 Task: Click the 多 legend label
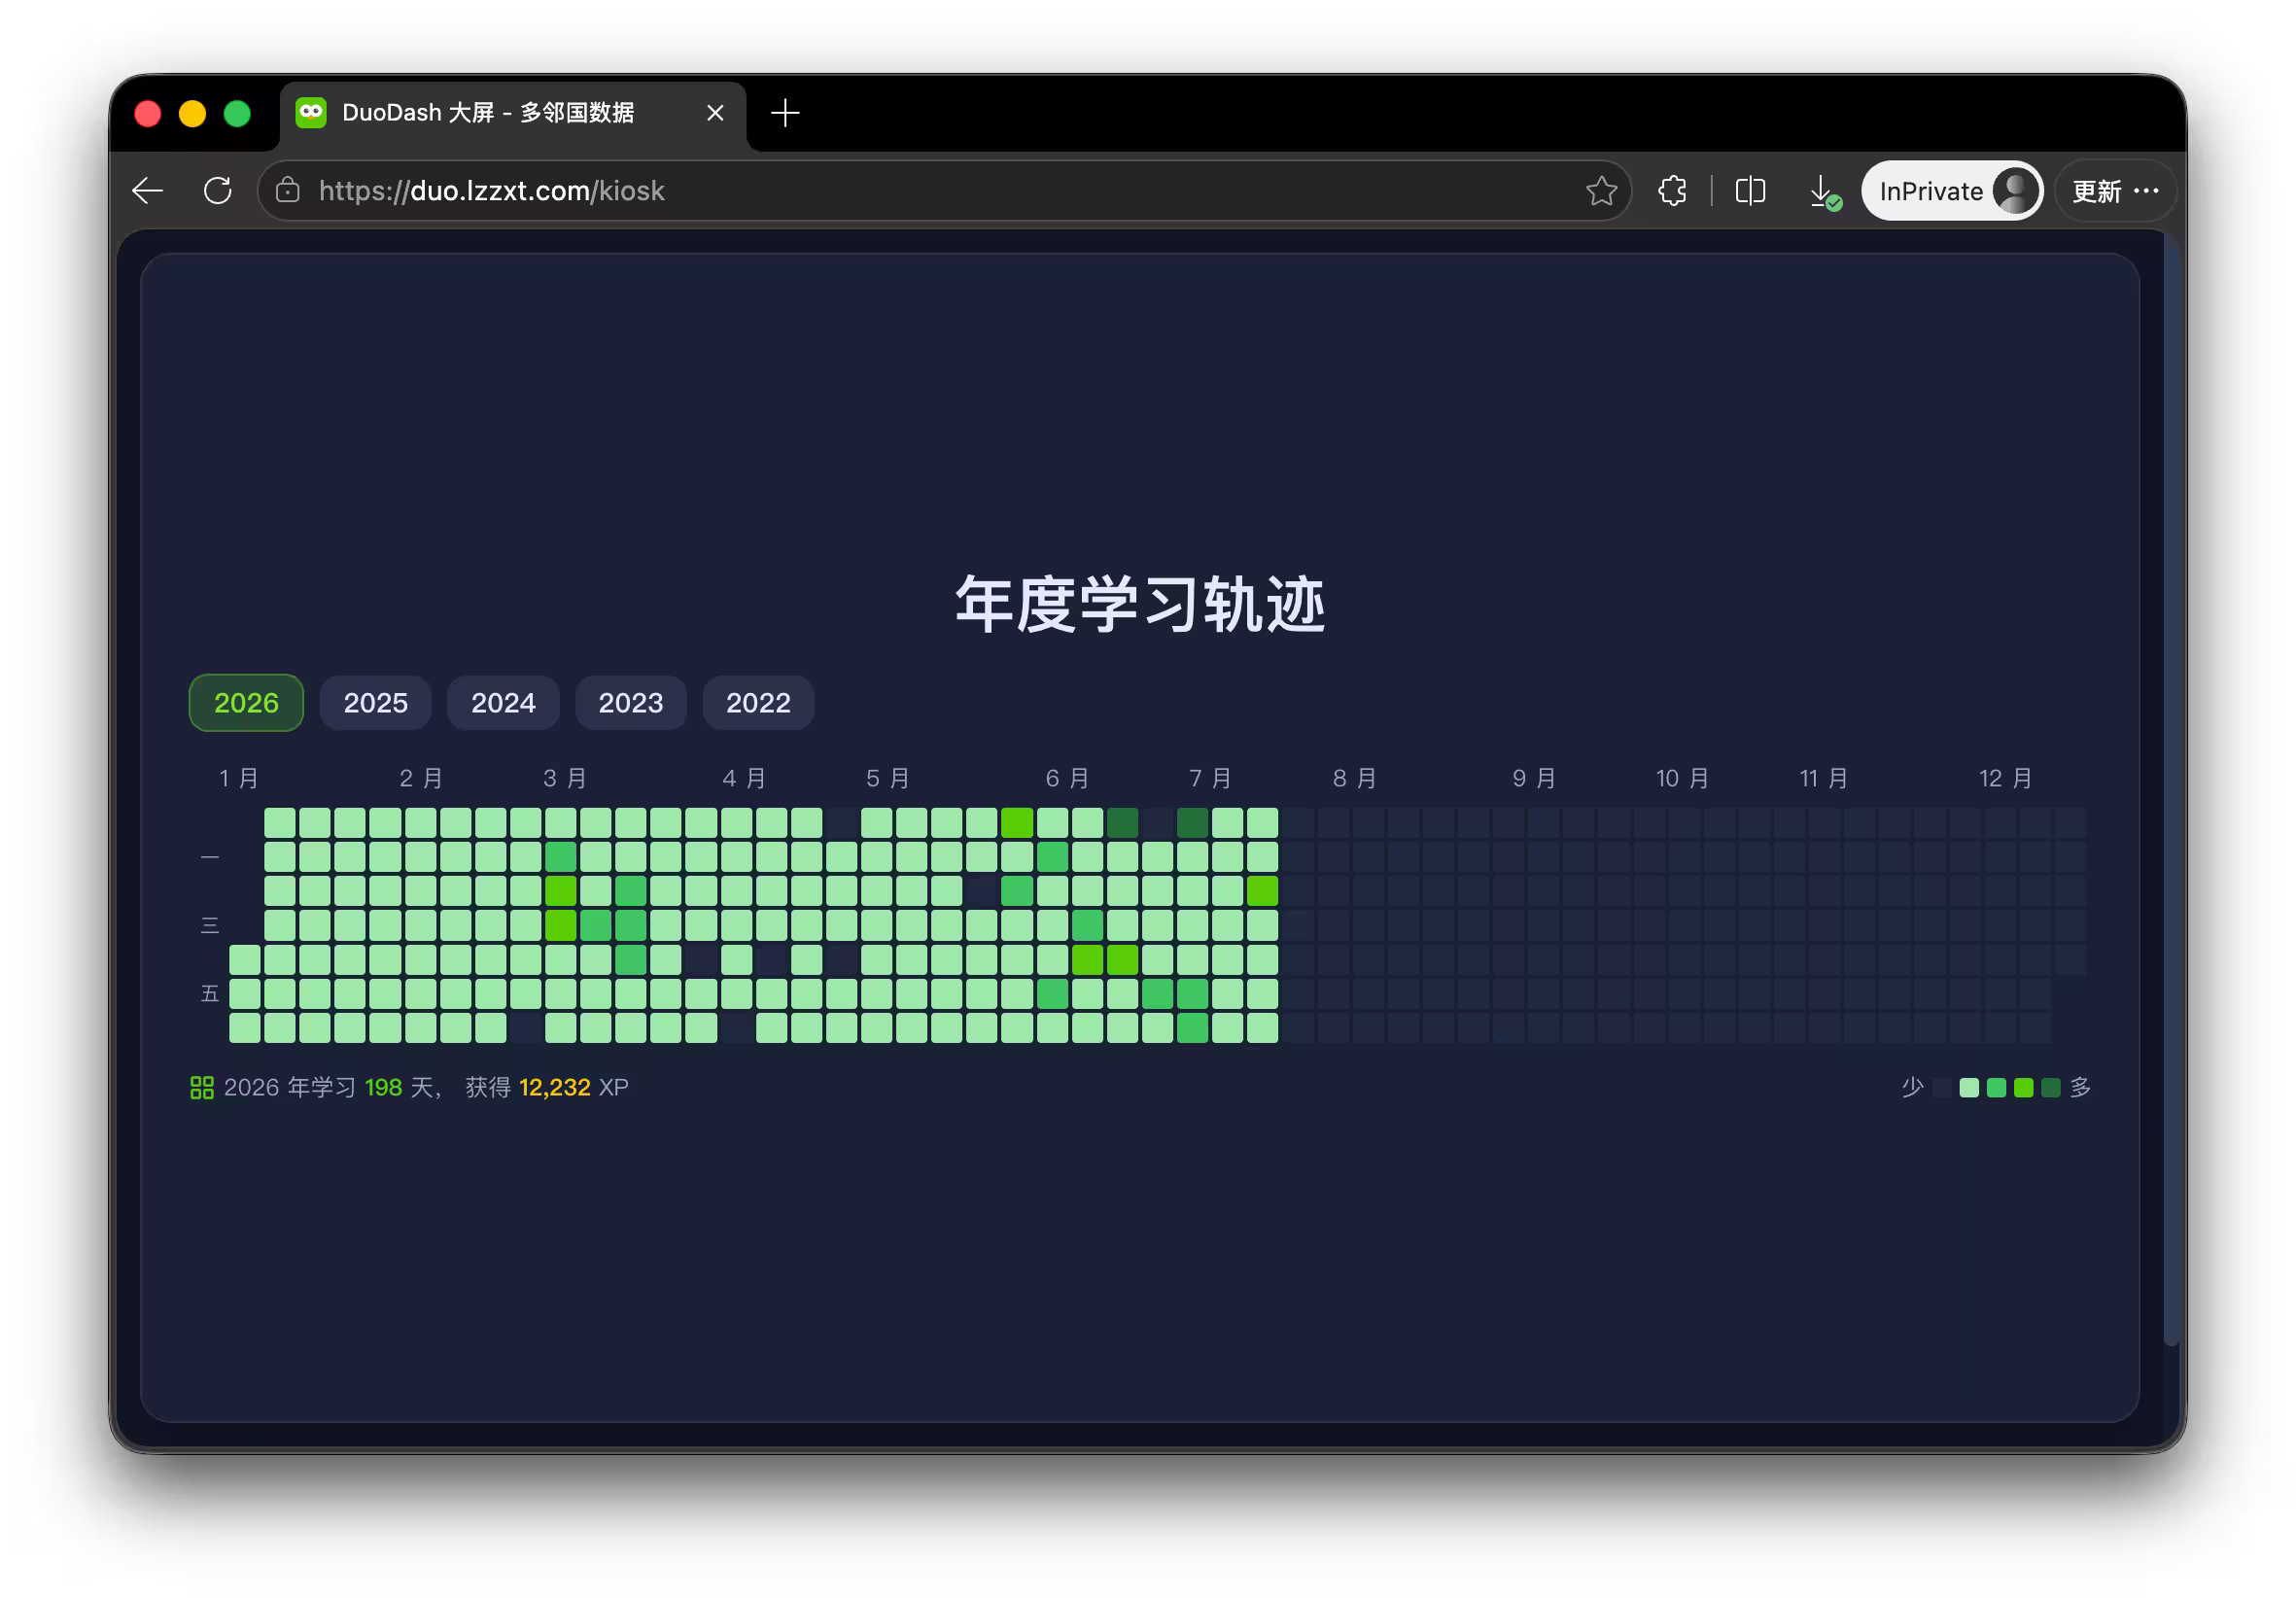pyautogui.click(x=2080, y=1087)
